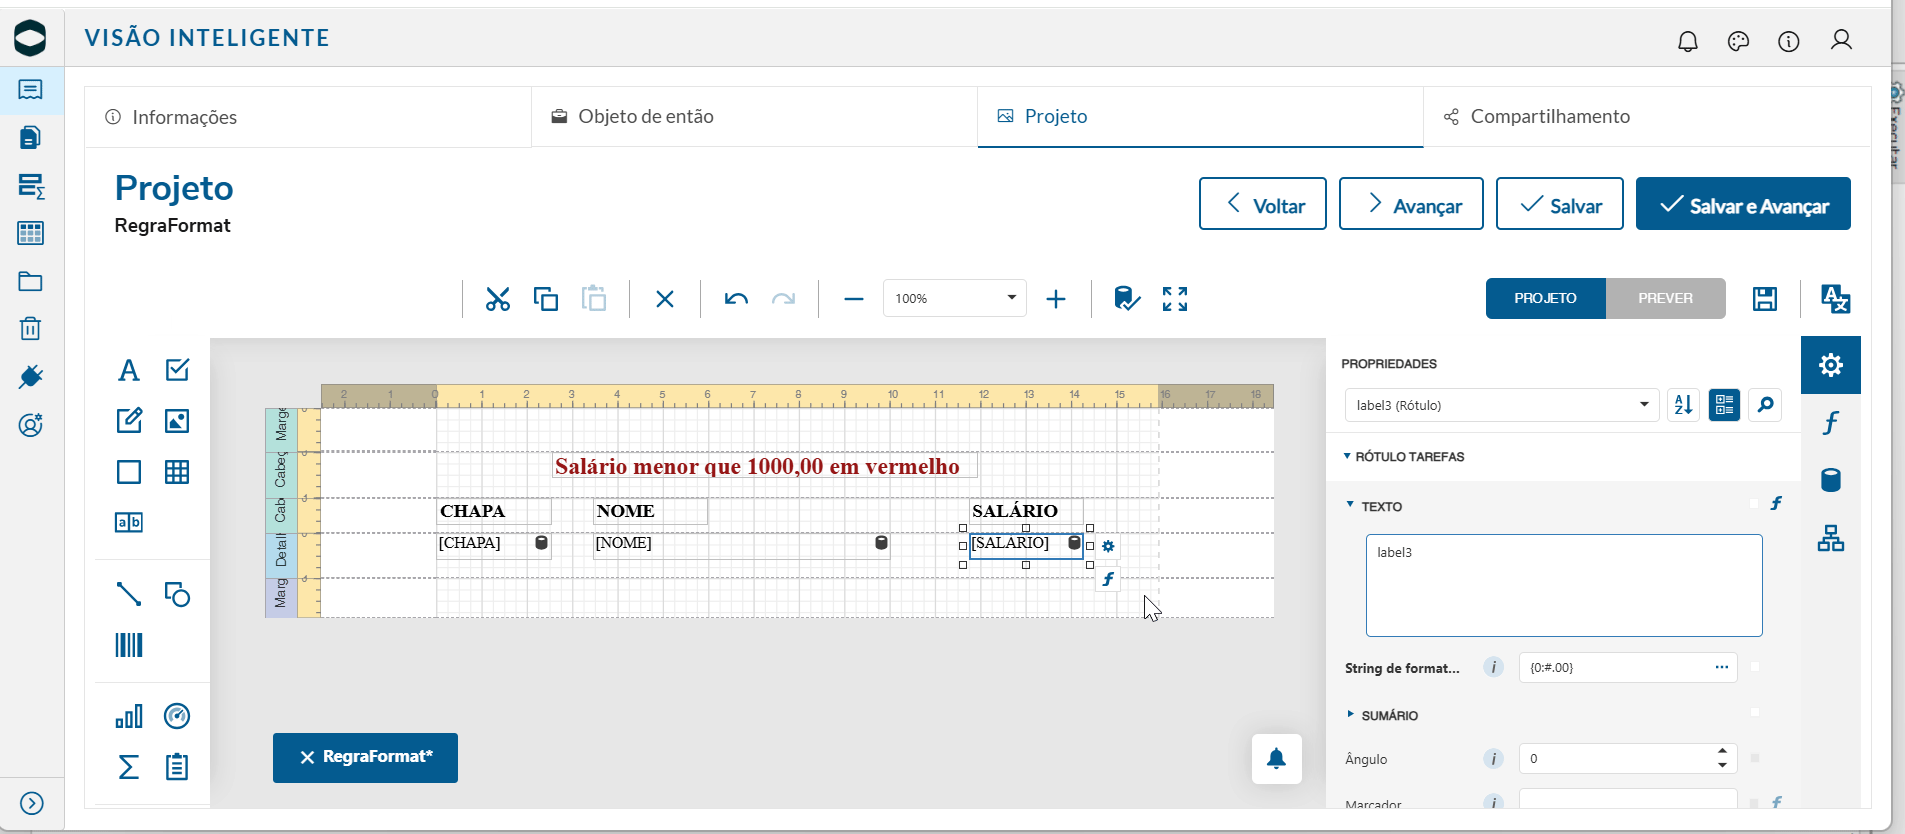
Task: Select the rich text edit tool
Action: (x=129, y=420)
